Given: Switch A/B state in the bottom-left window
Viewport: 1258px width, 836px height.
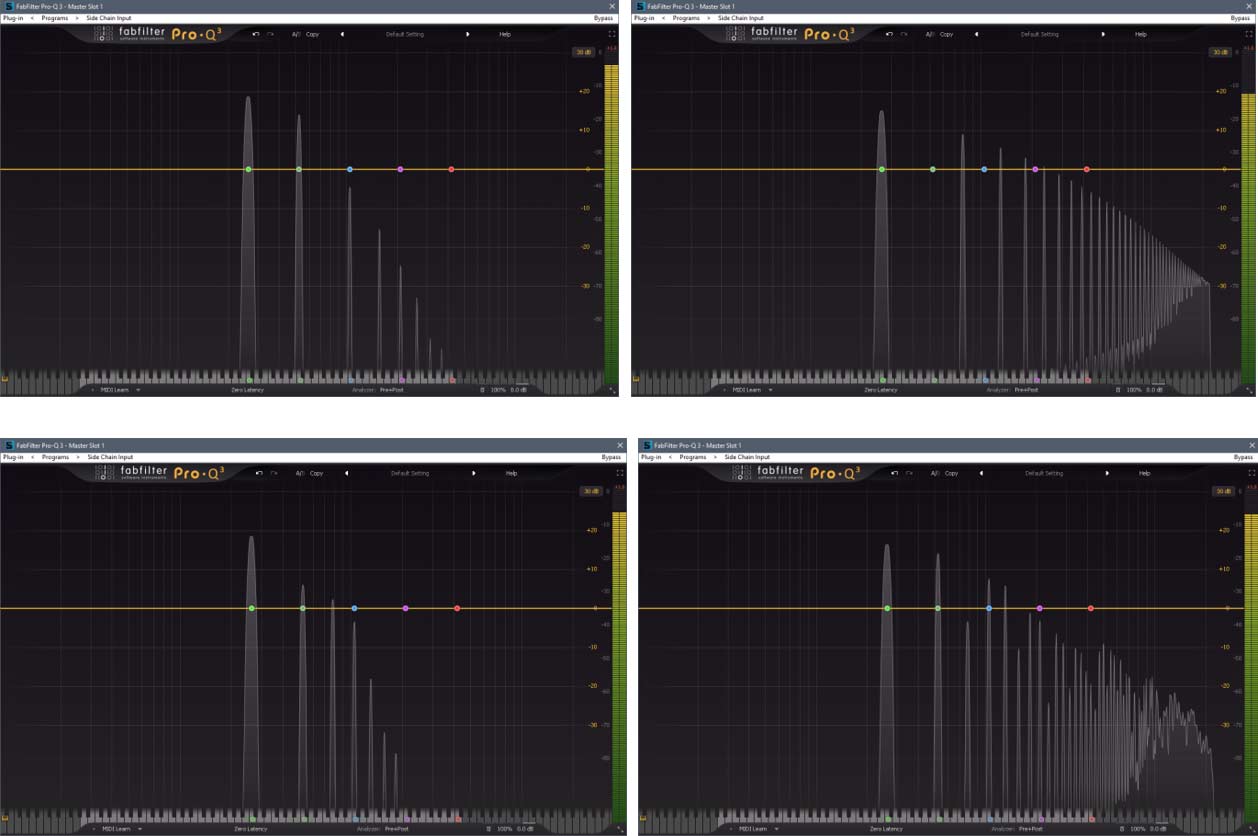Looking at the screenshot, I should click(x=299, y=473).
